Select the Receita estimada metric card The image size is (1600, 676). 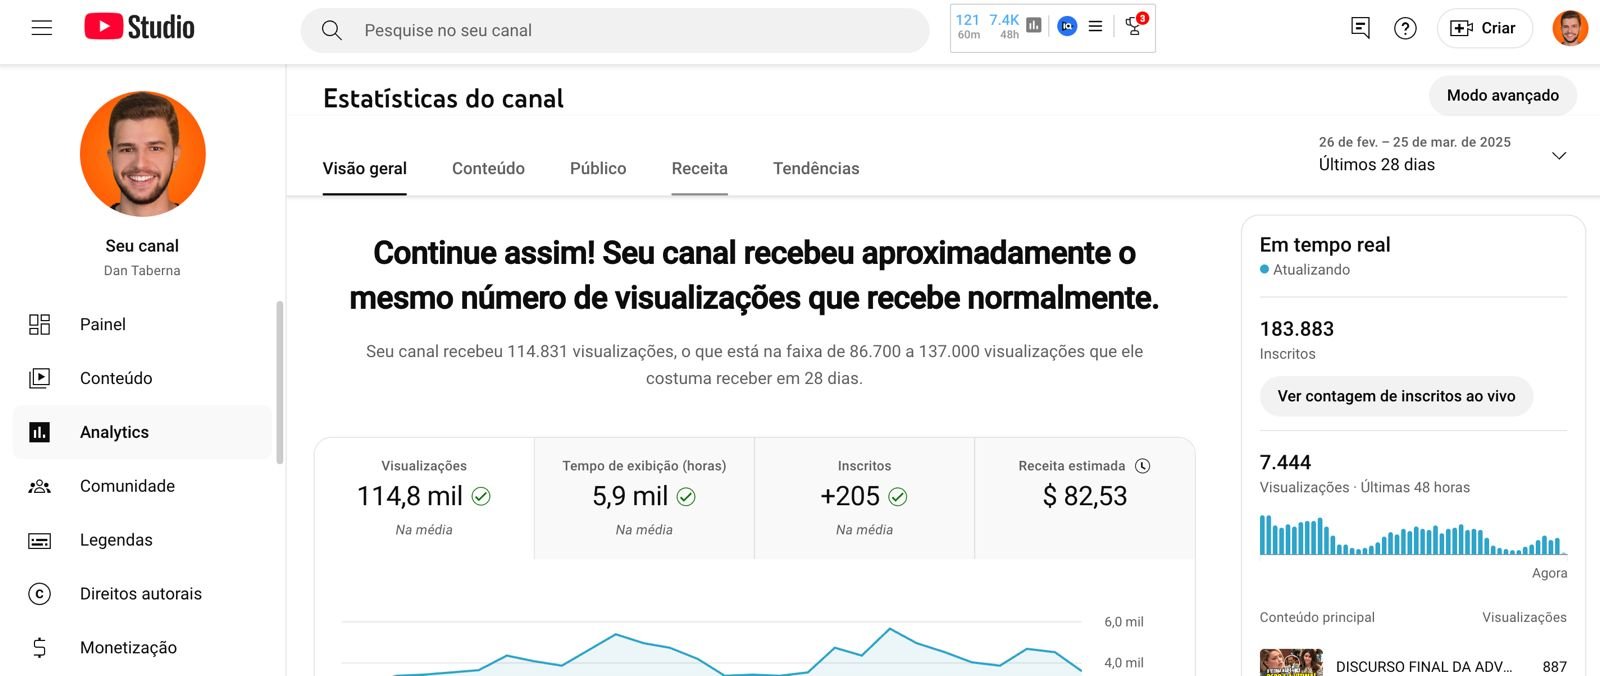[1085, 498]
